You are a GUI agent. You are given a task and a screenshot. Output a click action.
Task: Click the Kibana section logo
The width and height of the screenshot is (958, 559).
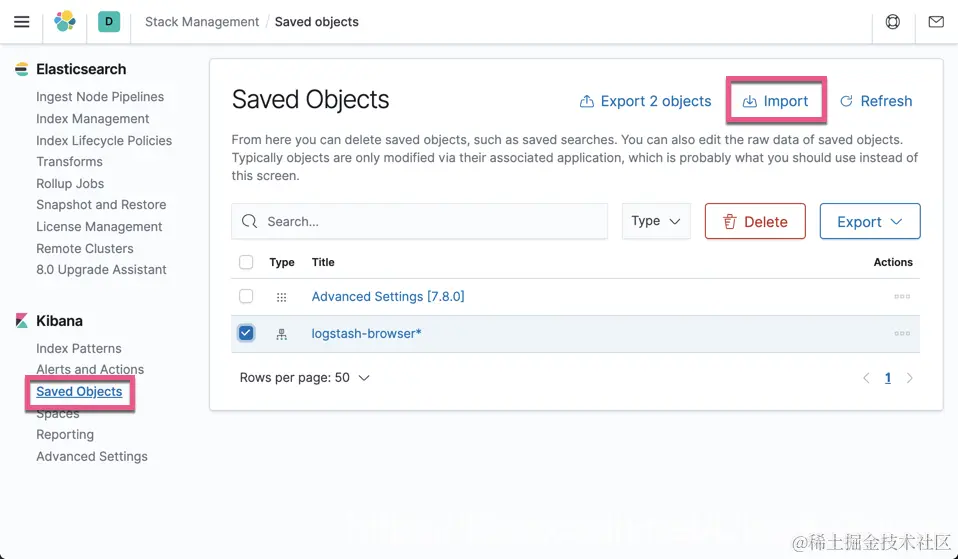point(21,321)
